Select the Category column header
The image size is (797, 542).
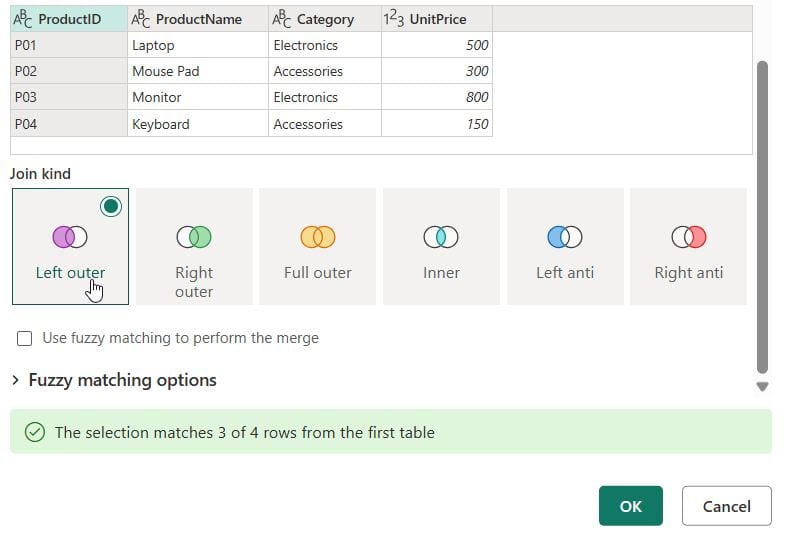325,19
